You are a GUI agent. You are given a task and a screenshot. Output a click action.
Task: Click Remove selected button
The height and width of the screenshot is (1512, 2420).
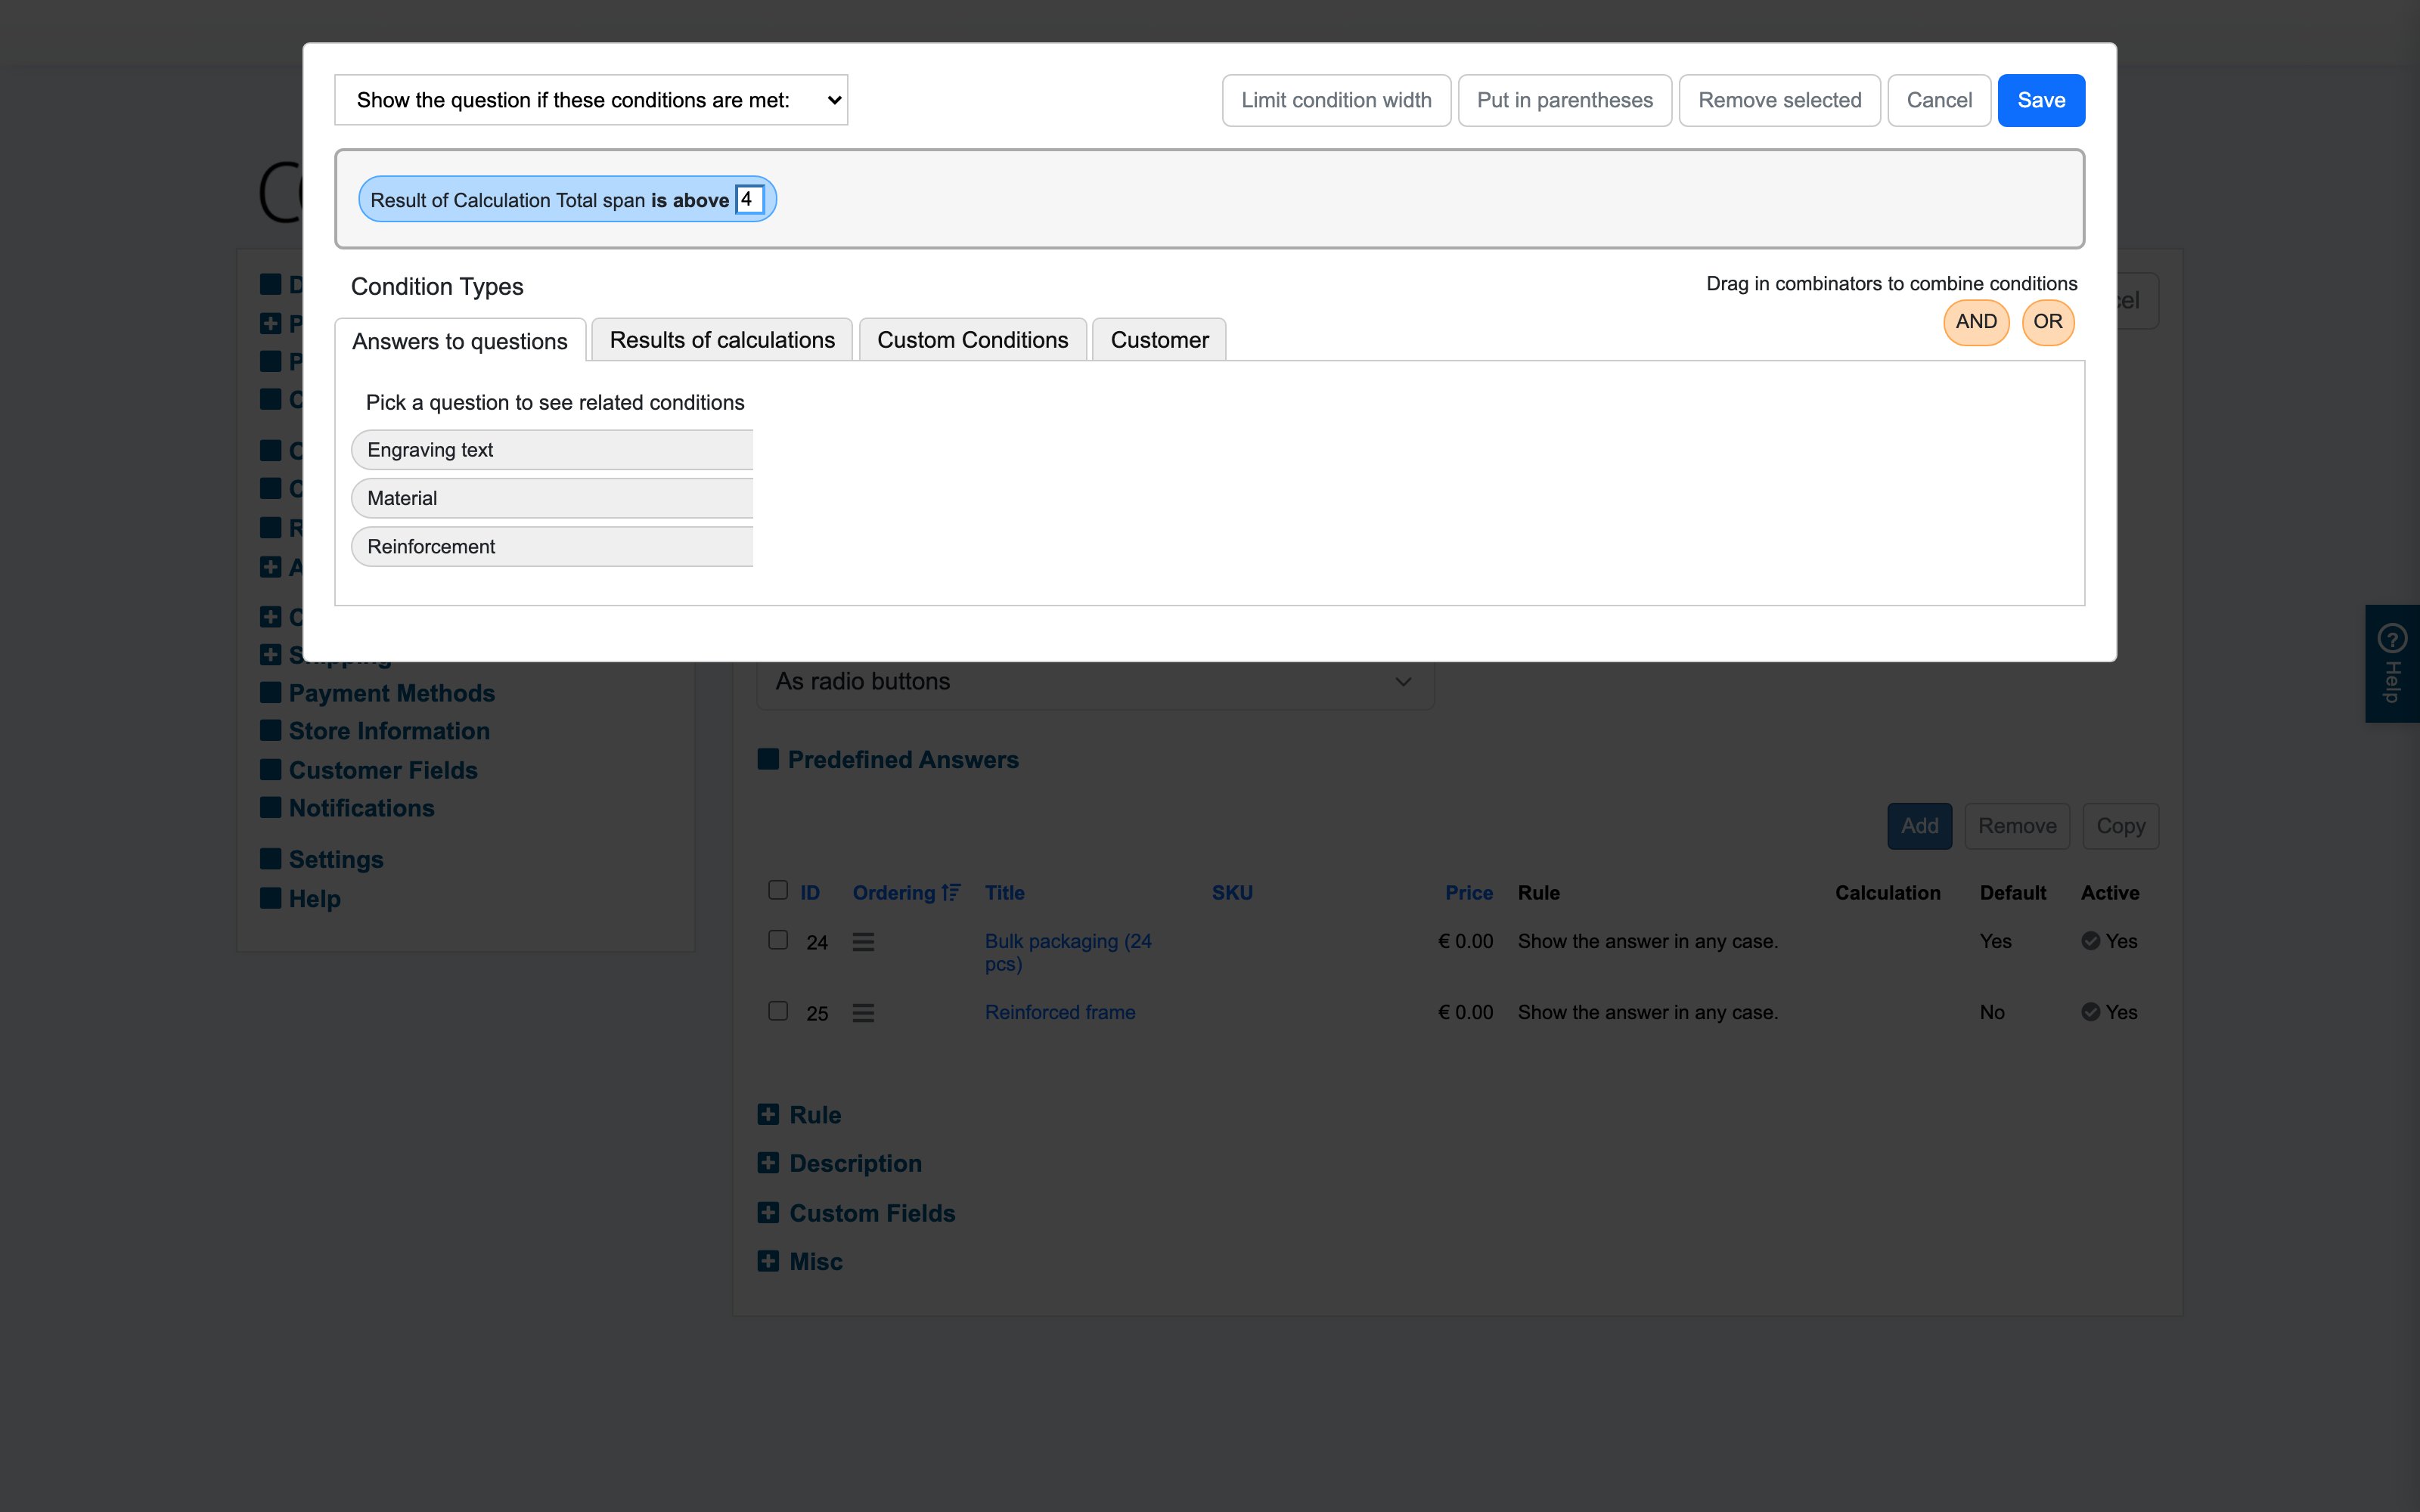[1779, 100]
